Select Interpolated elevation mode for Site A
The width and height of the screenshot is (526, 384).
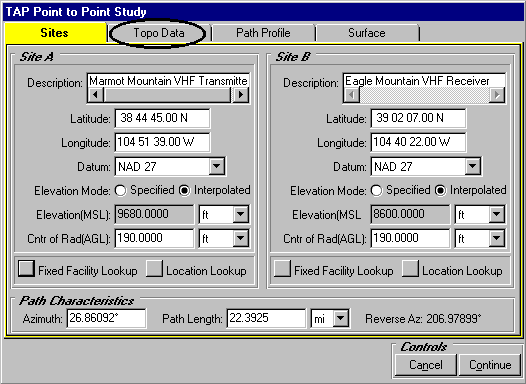click(185, 190)
